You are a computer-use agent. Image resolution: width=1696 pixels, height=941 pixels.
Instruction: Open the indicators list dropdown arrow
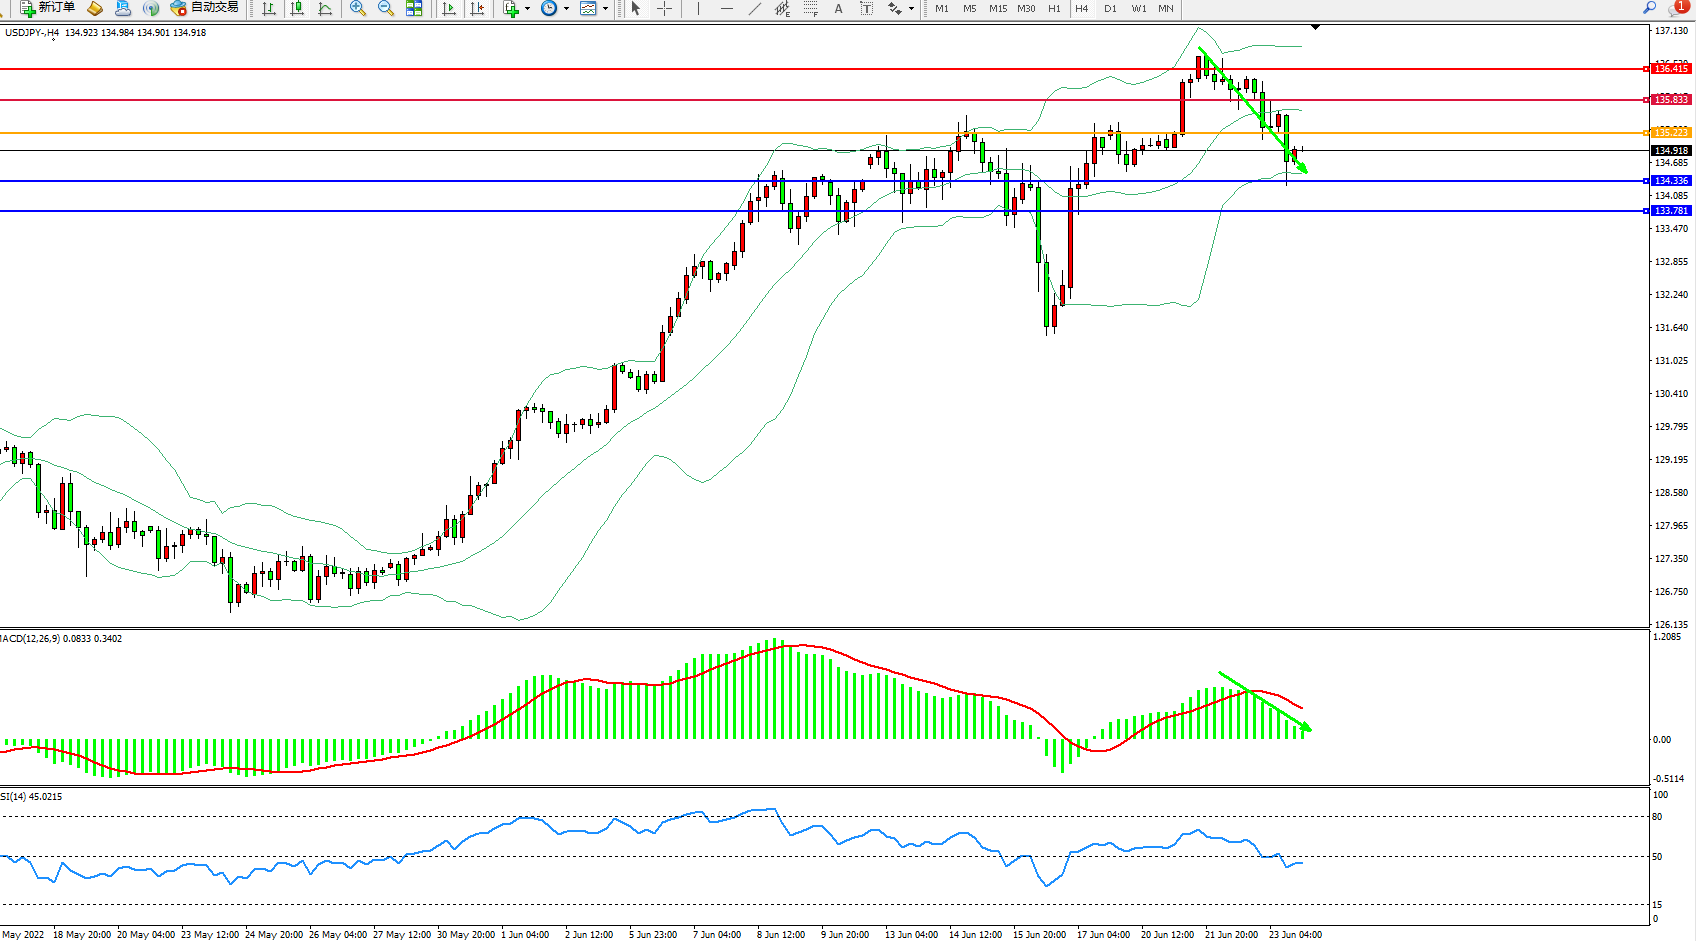click(x=527, y=8)
